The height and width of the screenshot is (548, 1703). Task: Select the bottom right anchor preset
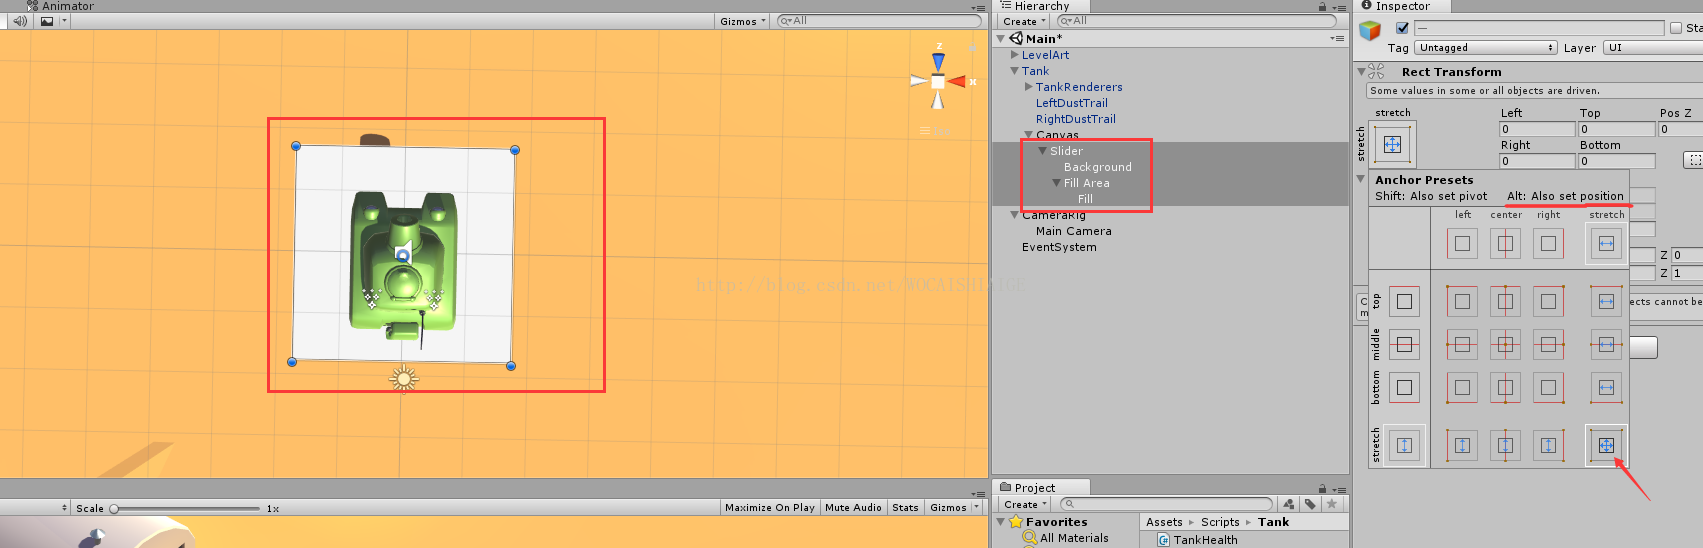1548,387
